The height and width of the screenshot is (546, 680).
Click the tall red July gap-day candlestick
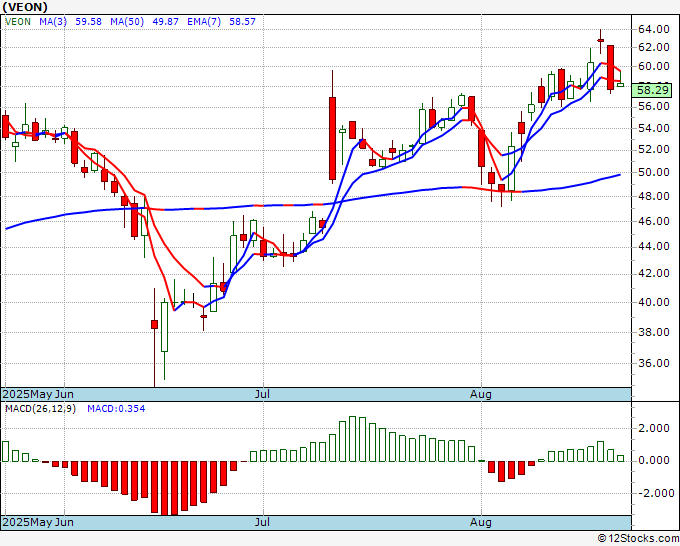(332, 138)
